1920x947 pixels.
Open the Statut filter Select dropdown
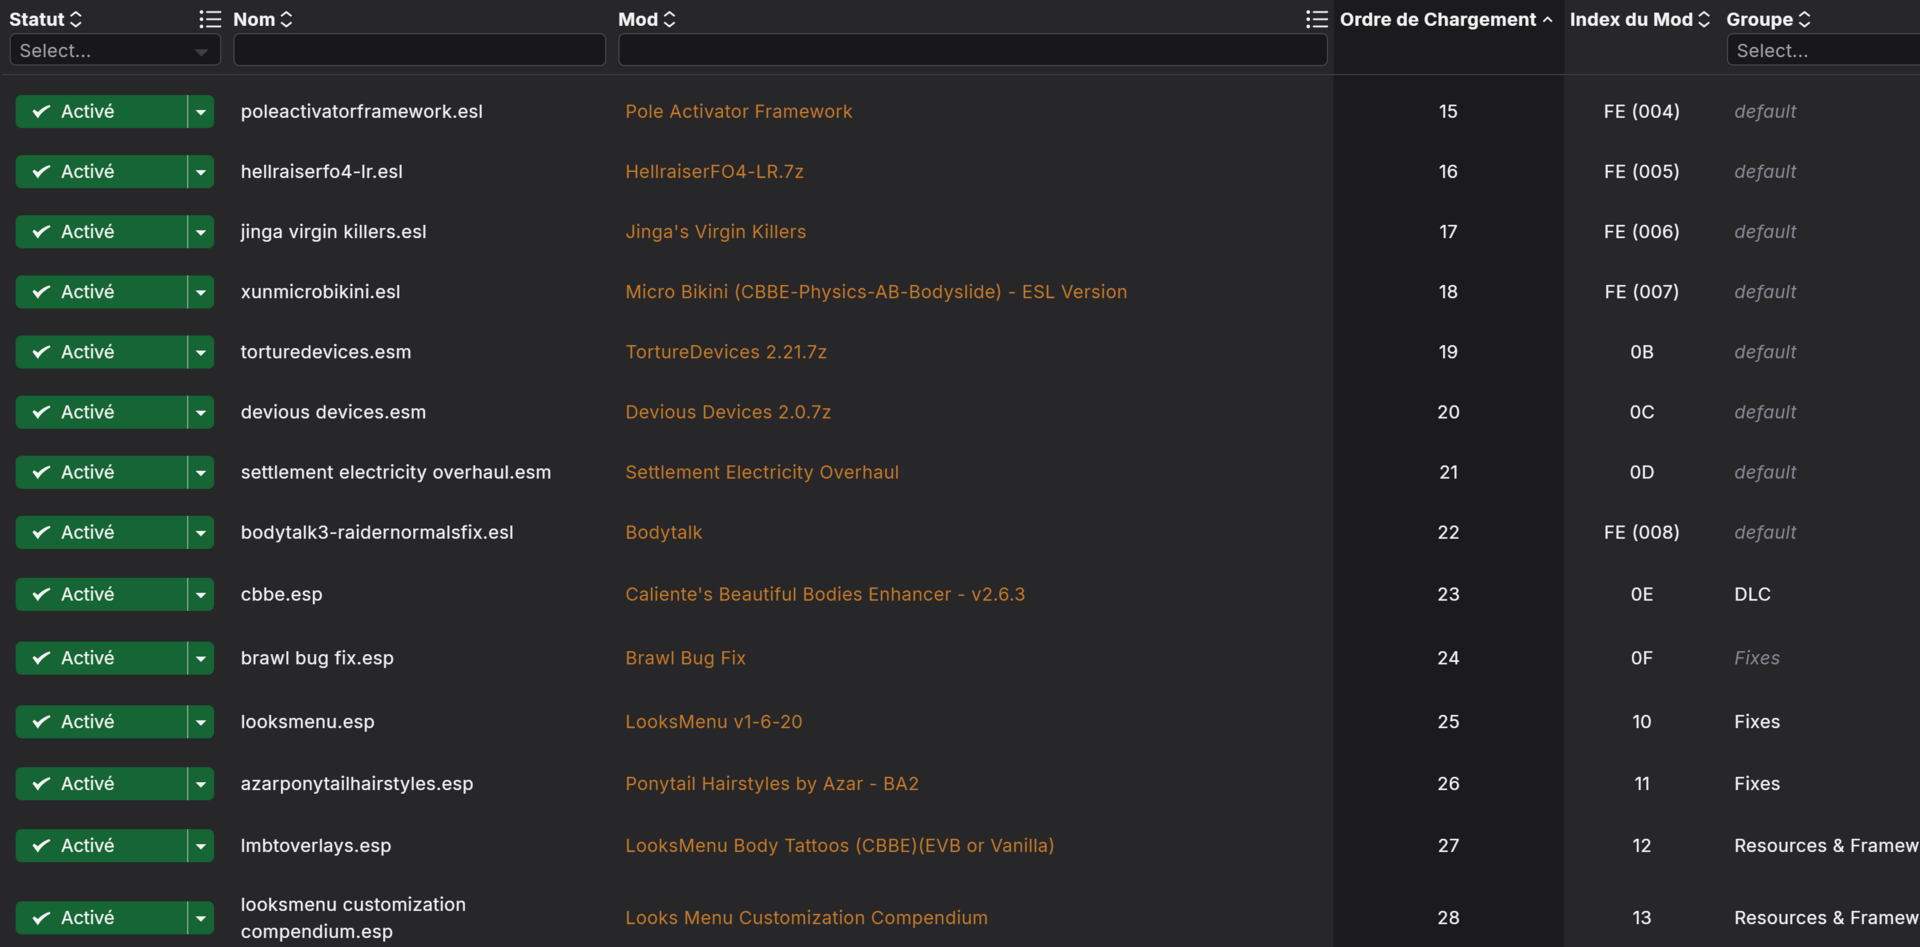coord(115,50)
